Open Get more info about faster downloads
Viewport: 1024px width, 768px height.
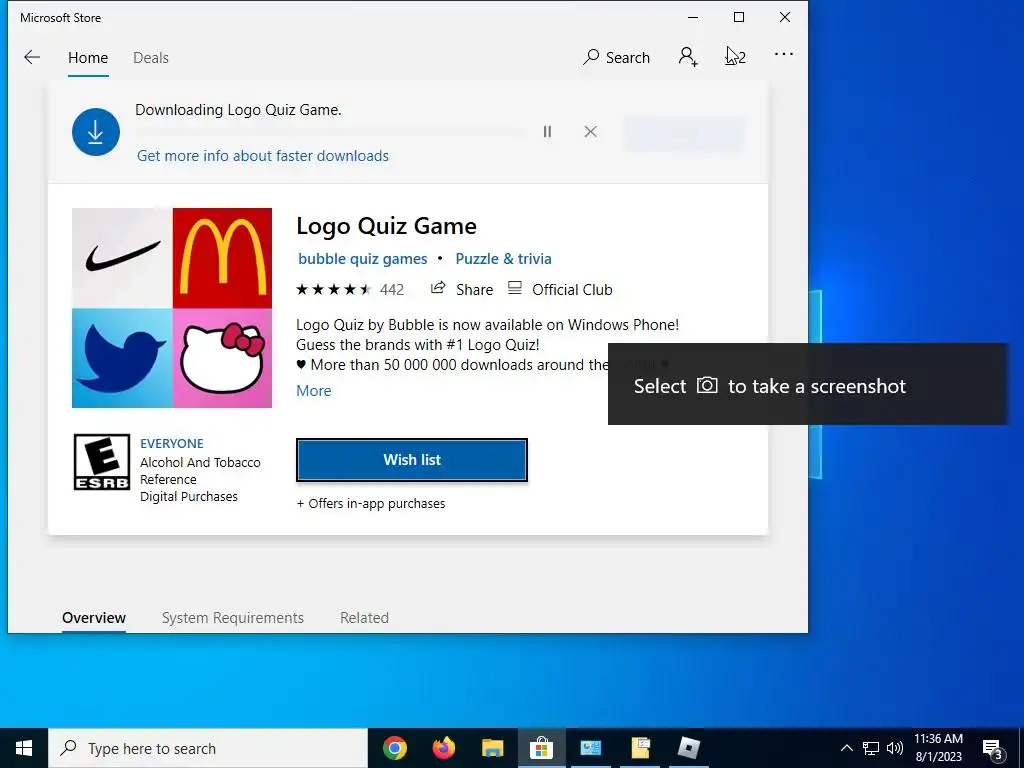263,155
